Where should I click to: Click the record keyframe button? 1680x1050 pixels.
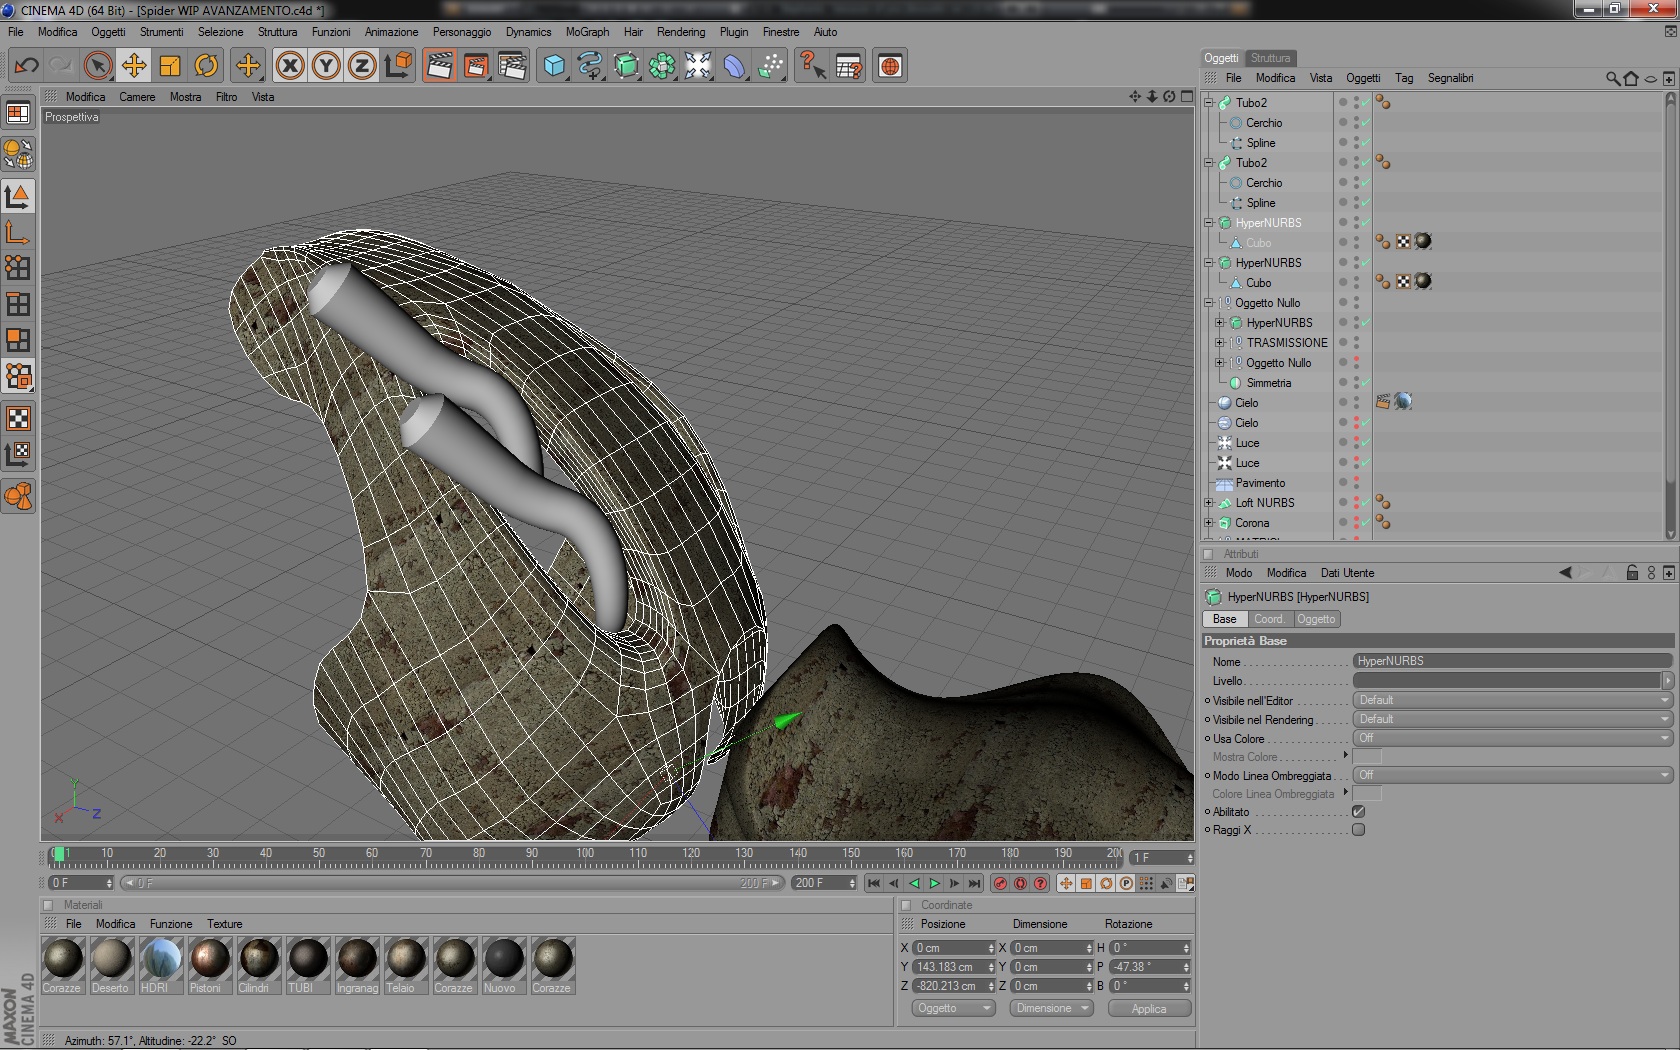pos(1000,884)
